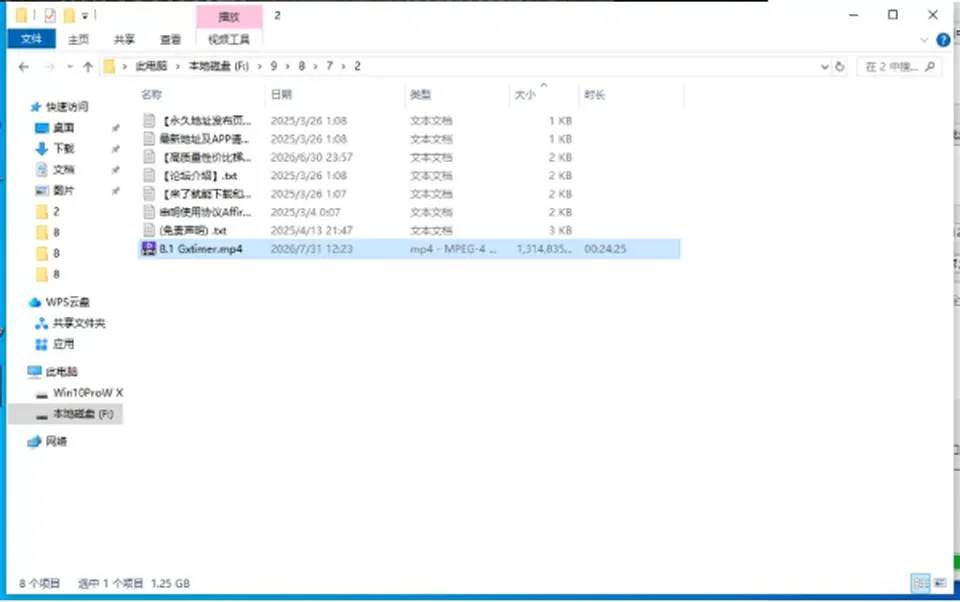Open 桌面 in quick access
Screen dimensions: 960x602
[x=55, y=127]
